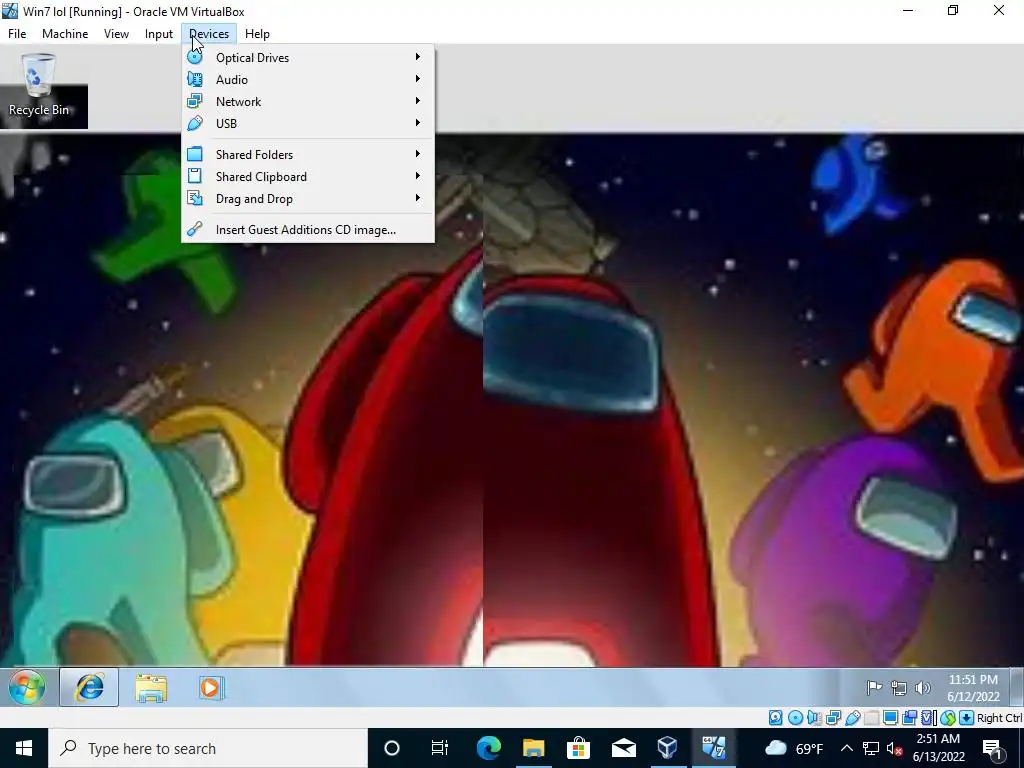Click the USB devices status icon

coord(852,718)
